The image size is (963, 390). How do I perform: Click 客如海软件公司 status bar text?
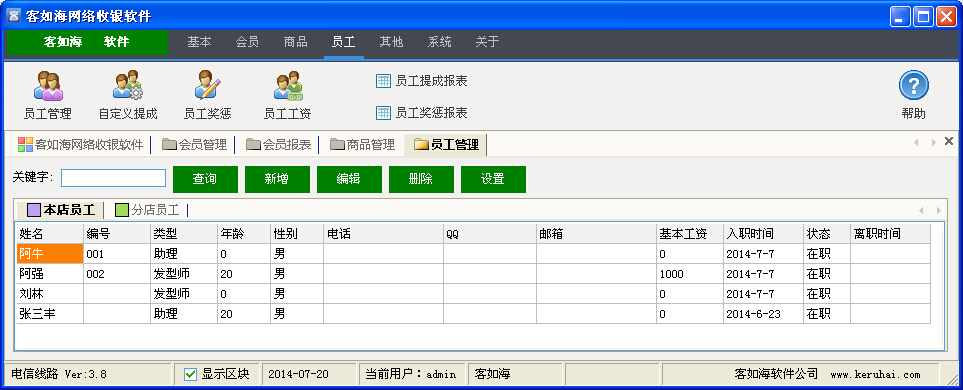point(777,373)
